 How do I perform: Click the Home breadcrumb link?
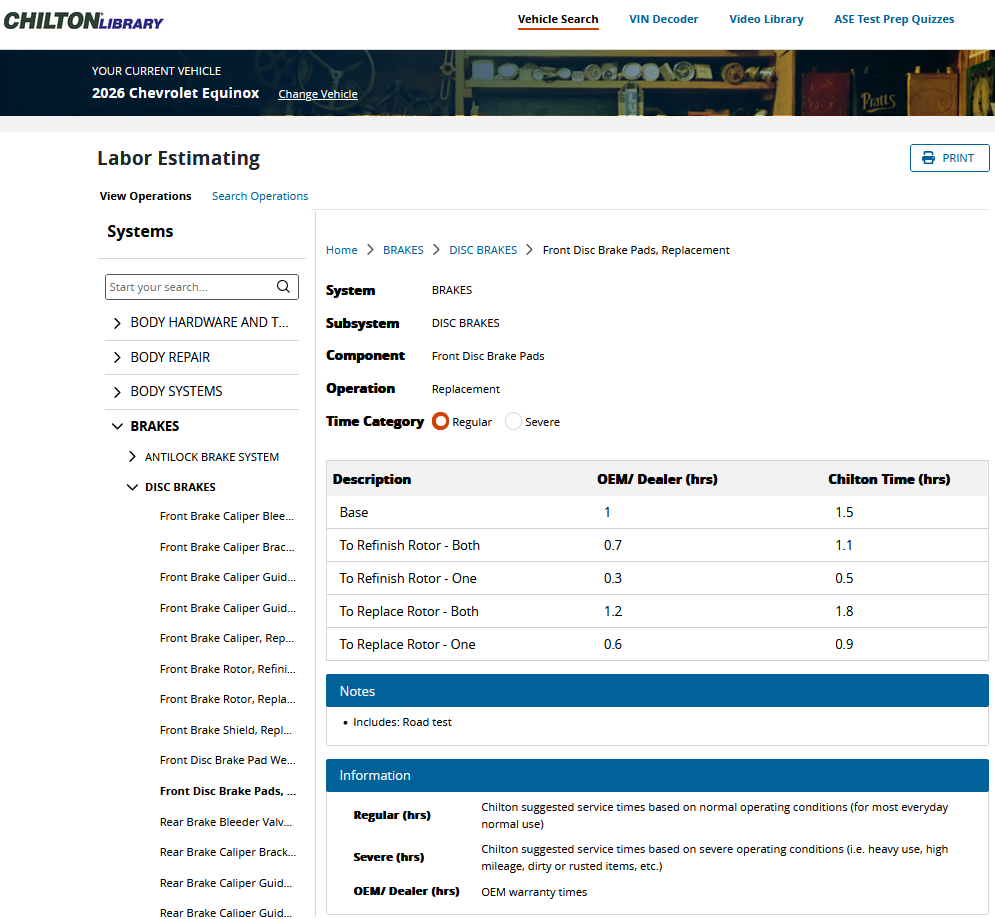(x=341, y=250)
